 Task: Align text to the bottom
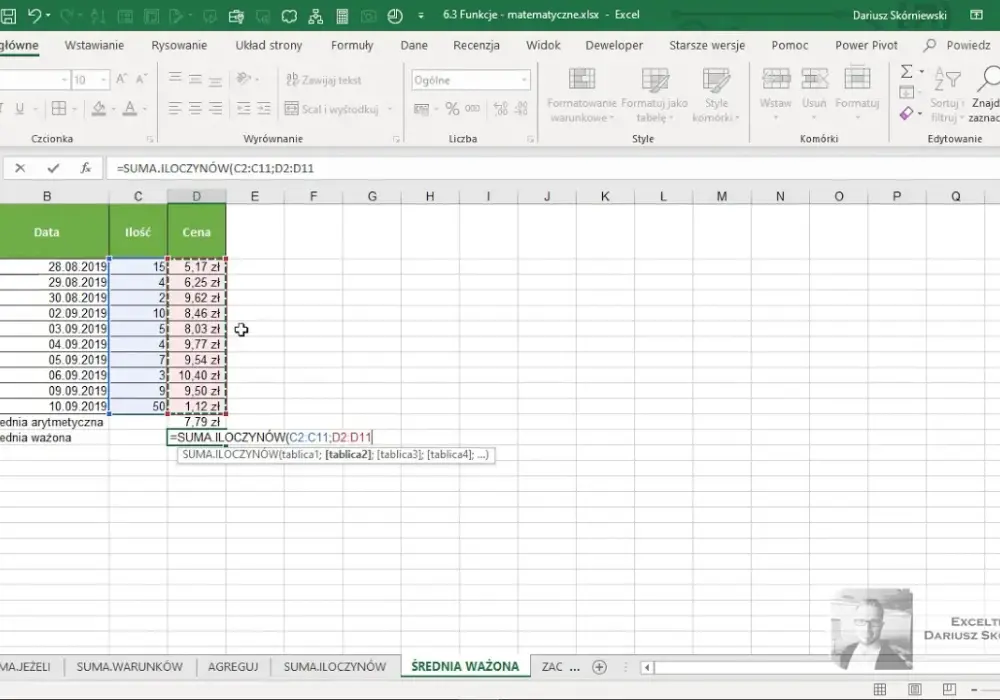[216, 79]
